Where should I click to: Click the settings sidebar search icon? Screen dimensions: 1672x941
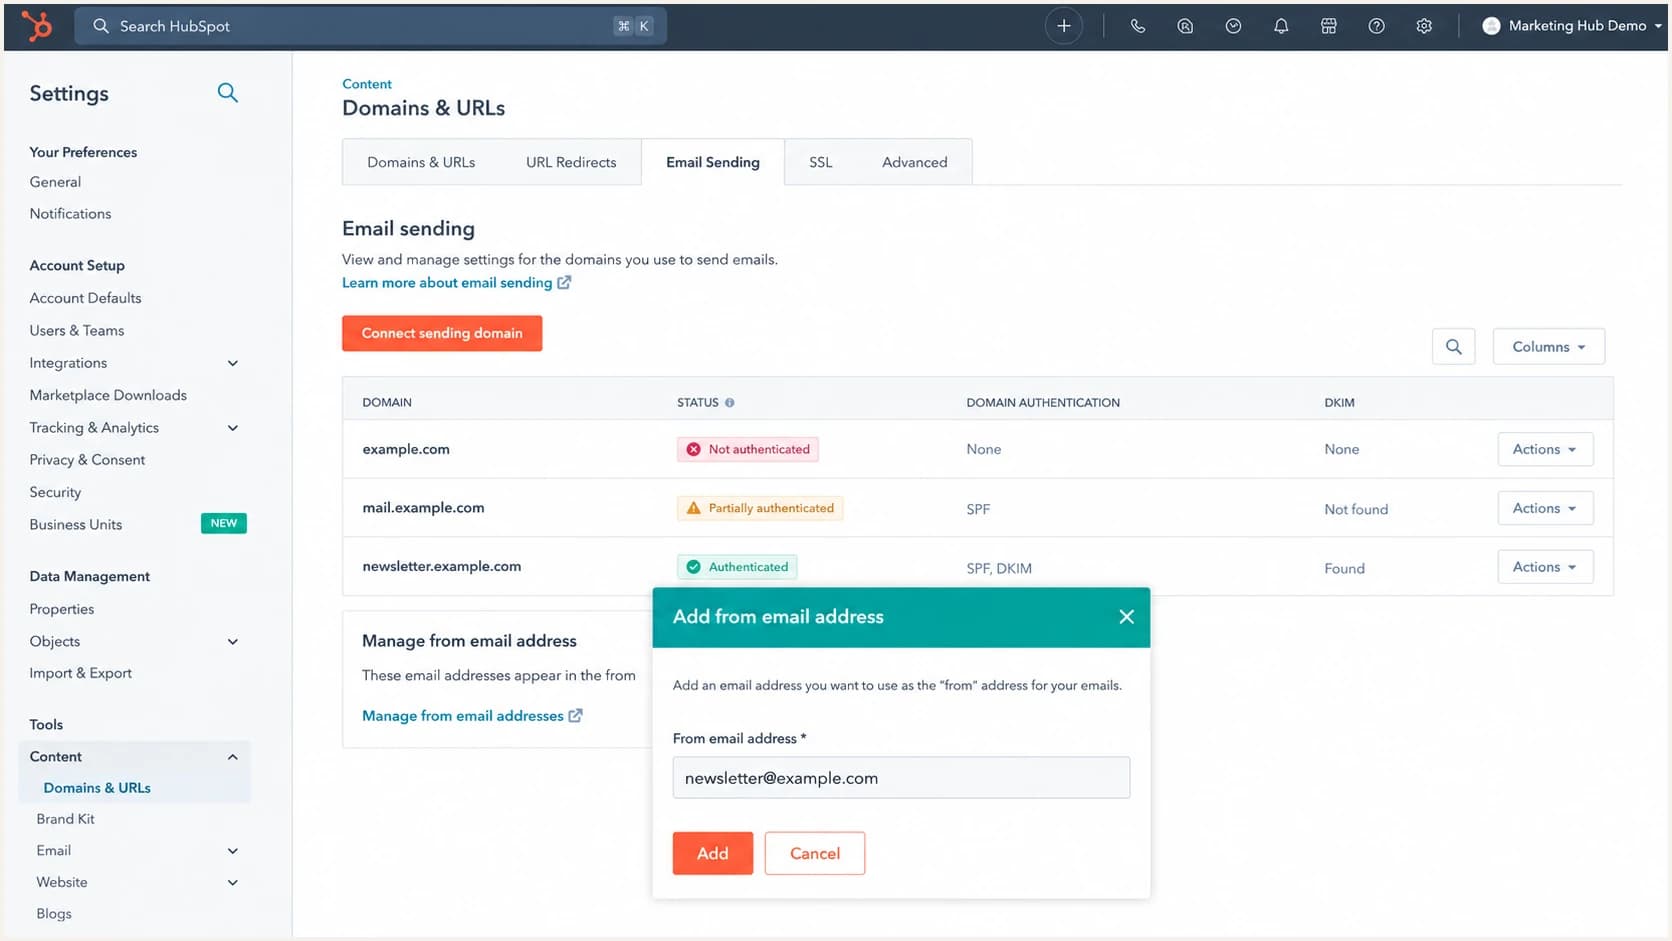228,93
